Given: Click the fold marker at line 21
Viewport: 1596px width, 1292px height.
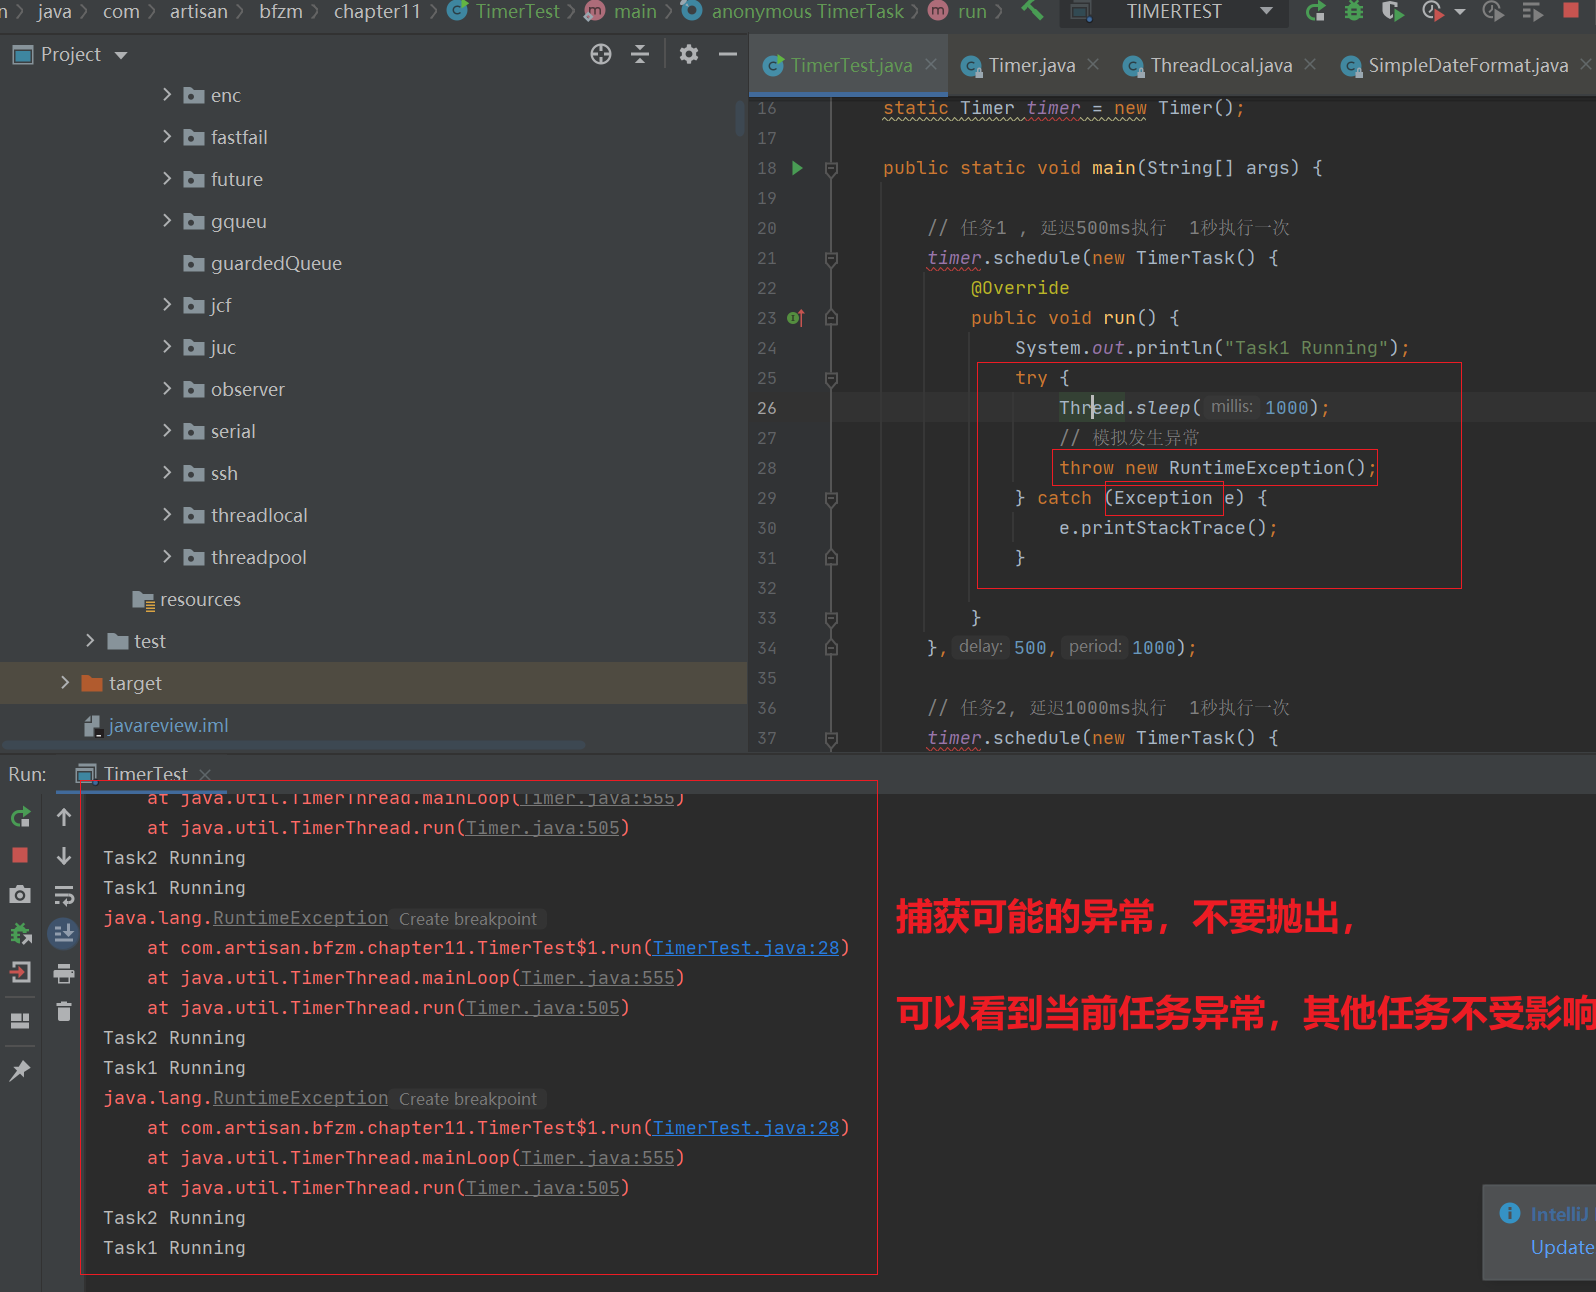Looking at the screenshot, I should click(831, 258).
